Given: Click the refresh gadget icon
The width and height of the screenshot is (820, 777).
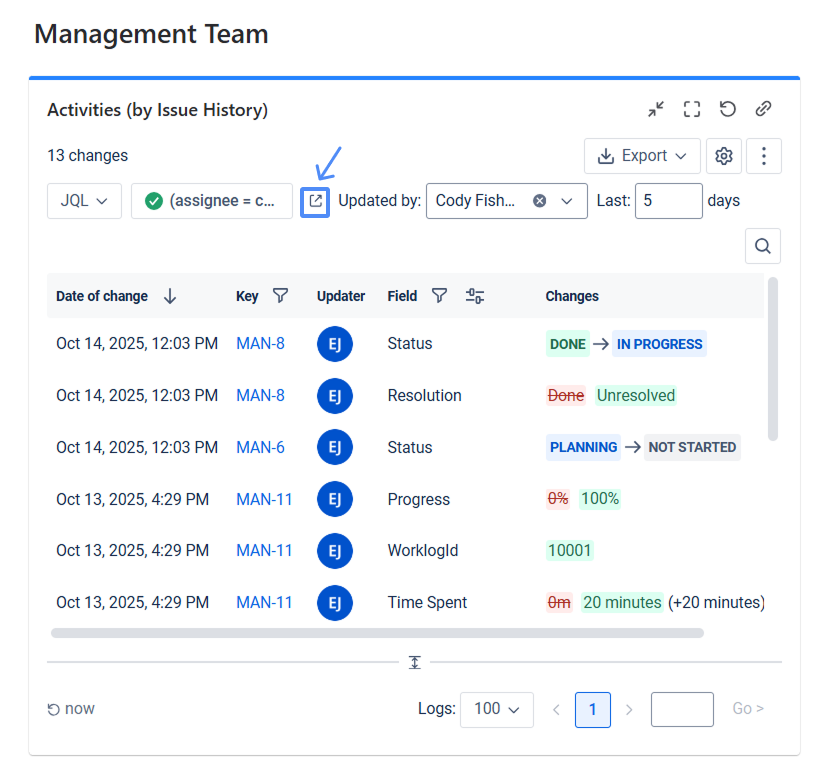Looking at the screenshot, I should tap(728, 109).
